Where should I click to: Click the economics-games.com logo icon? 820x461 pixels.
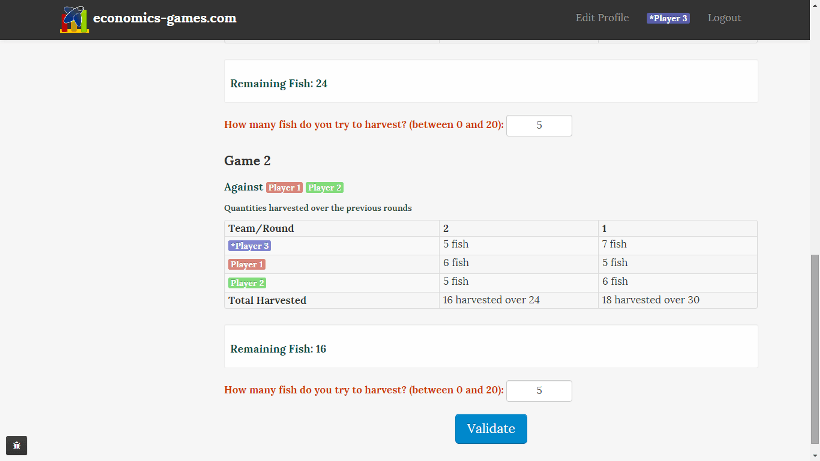pyautogui.click(x=74, y=19)
